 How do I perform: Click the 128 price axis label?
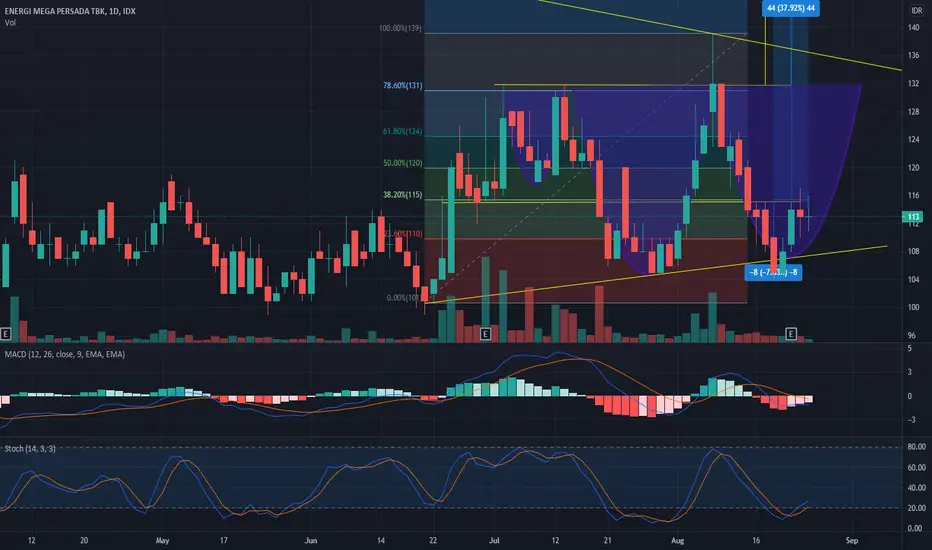pos(914,112)
